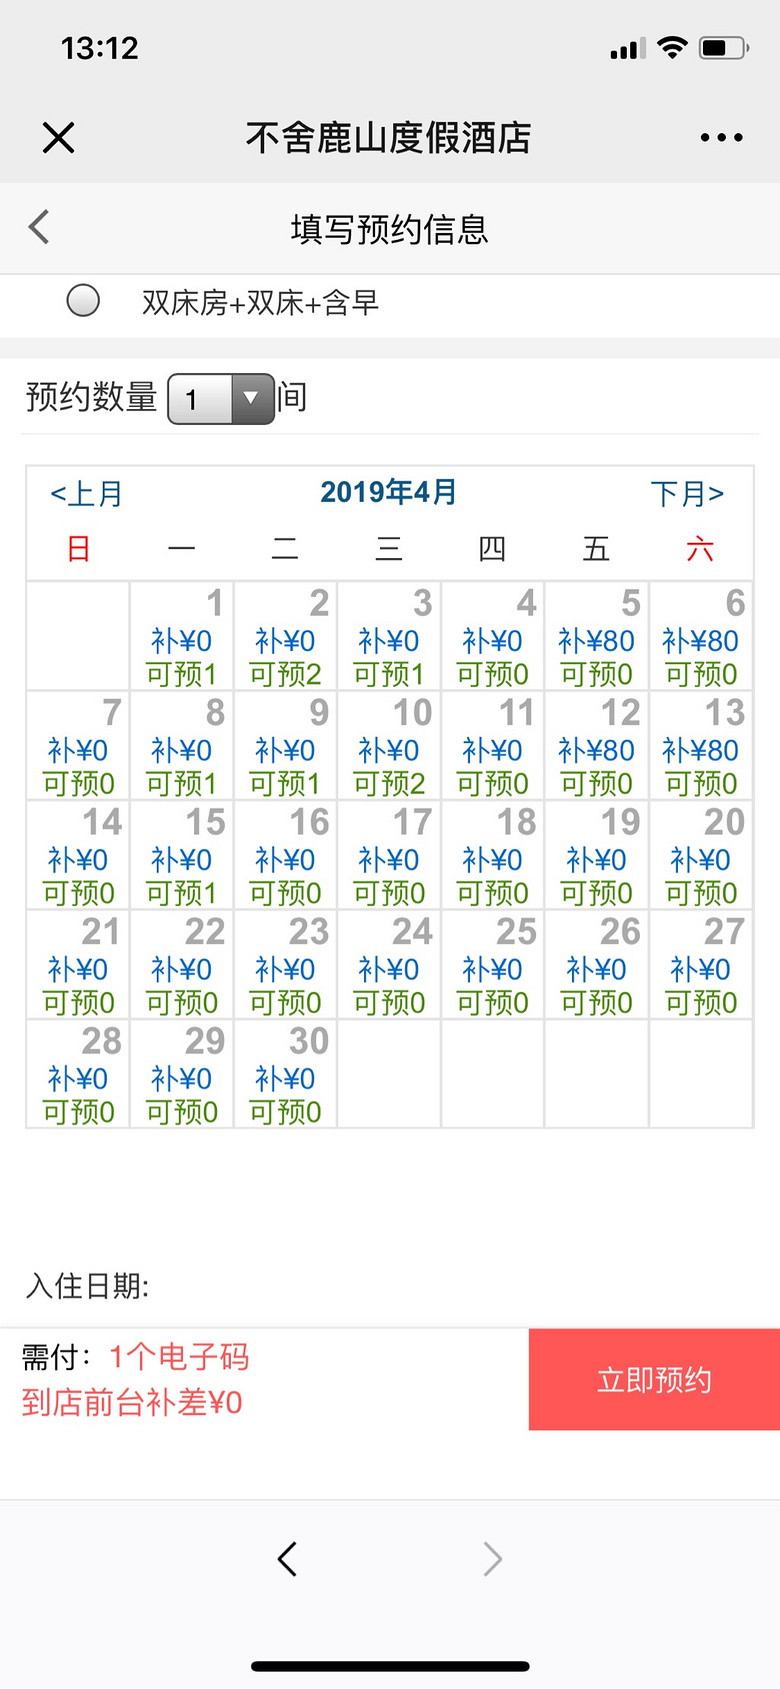This screenshot has height=1689, width=780.
Task: Select Saturday April 13 date cell
Action: point(701,746)
